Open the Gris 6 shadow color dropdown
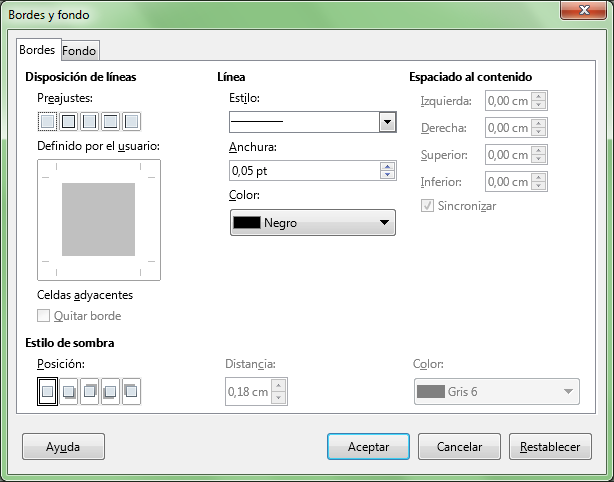This screenshot has height=482, width=614. point(496,392)
